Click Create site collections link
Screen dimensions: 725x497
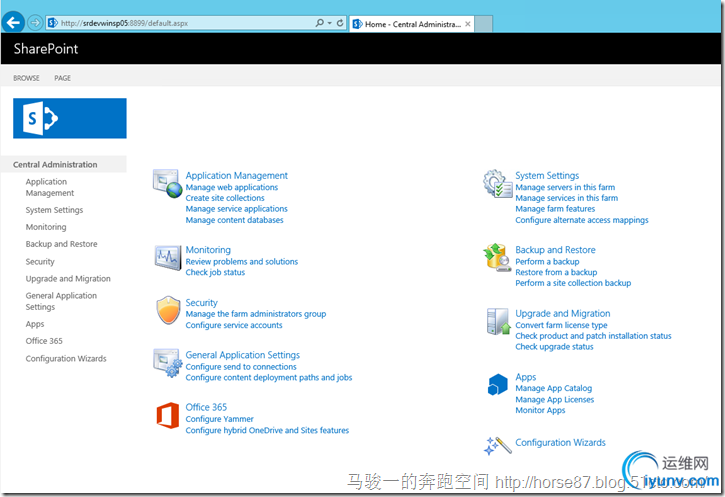pos(225,198)
